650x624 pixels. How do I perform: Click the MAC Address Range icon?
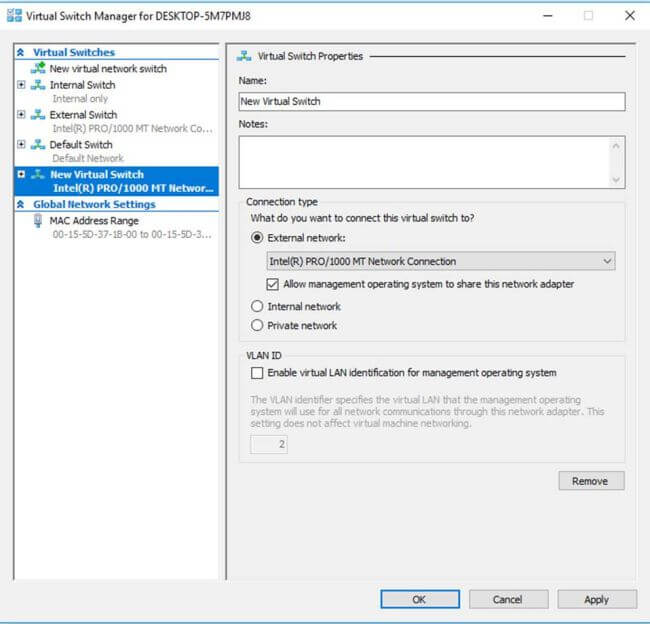[38, 221]
